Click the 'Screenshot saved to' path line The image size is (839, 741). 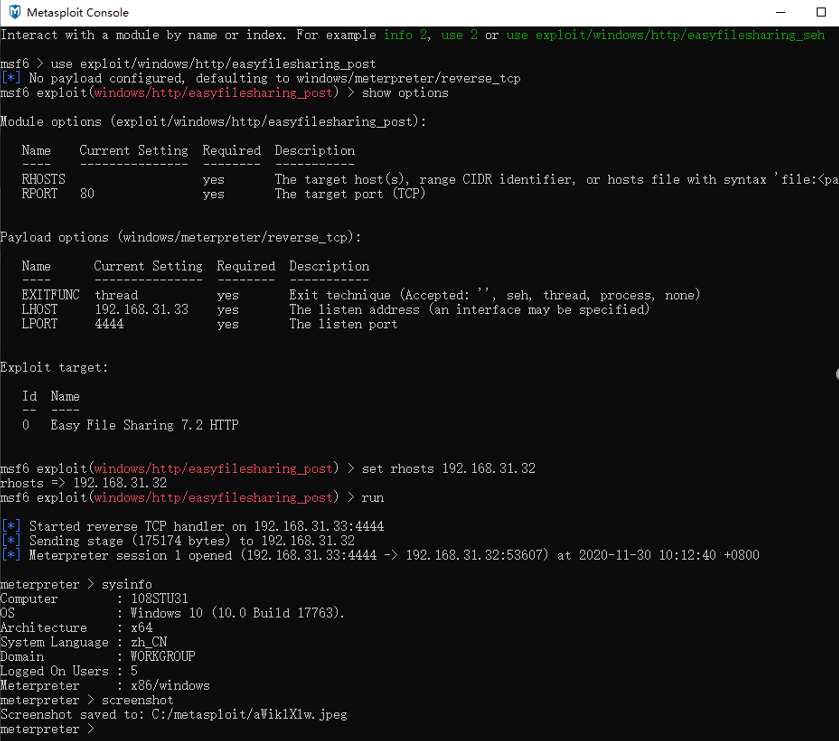174,714
